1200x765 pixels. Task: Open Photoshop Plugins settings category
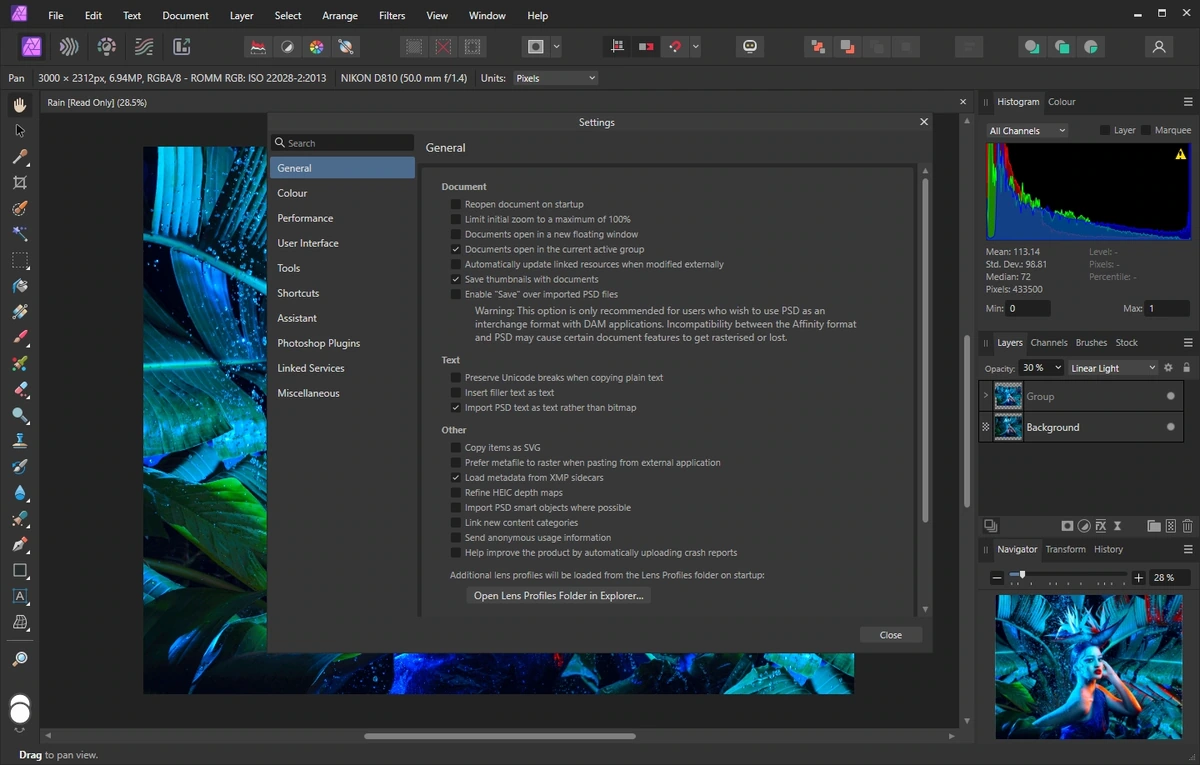tap(342, 343)
